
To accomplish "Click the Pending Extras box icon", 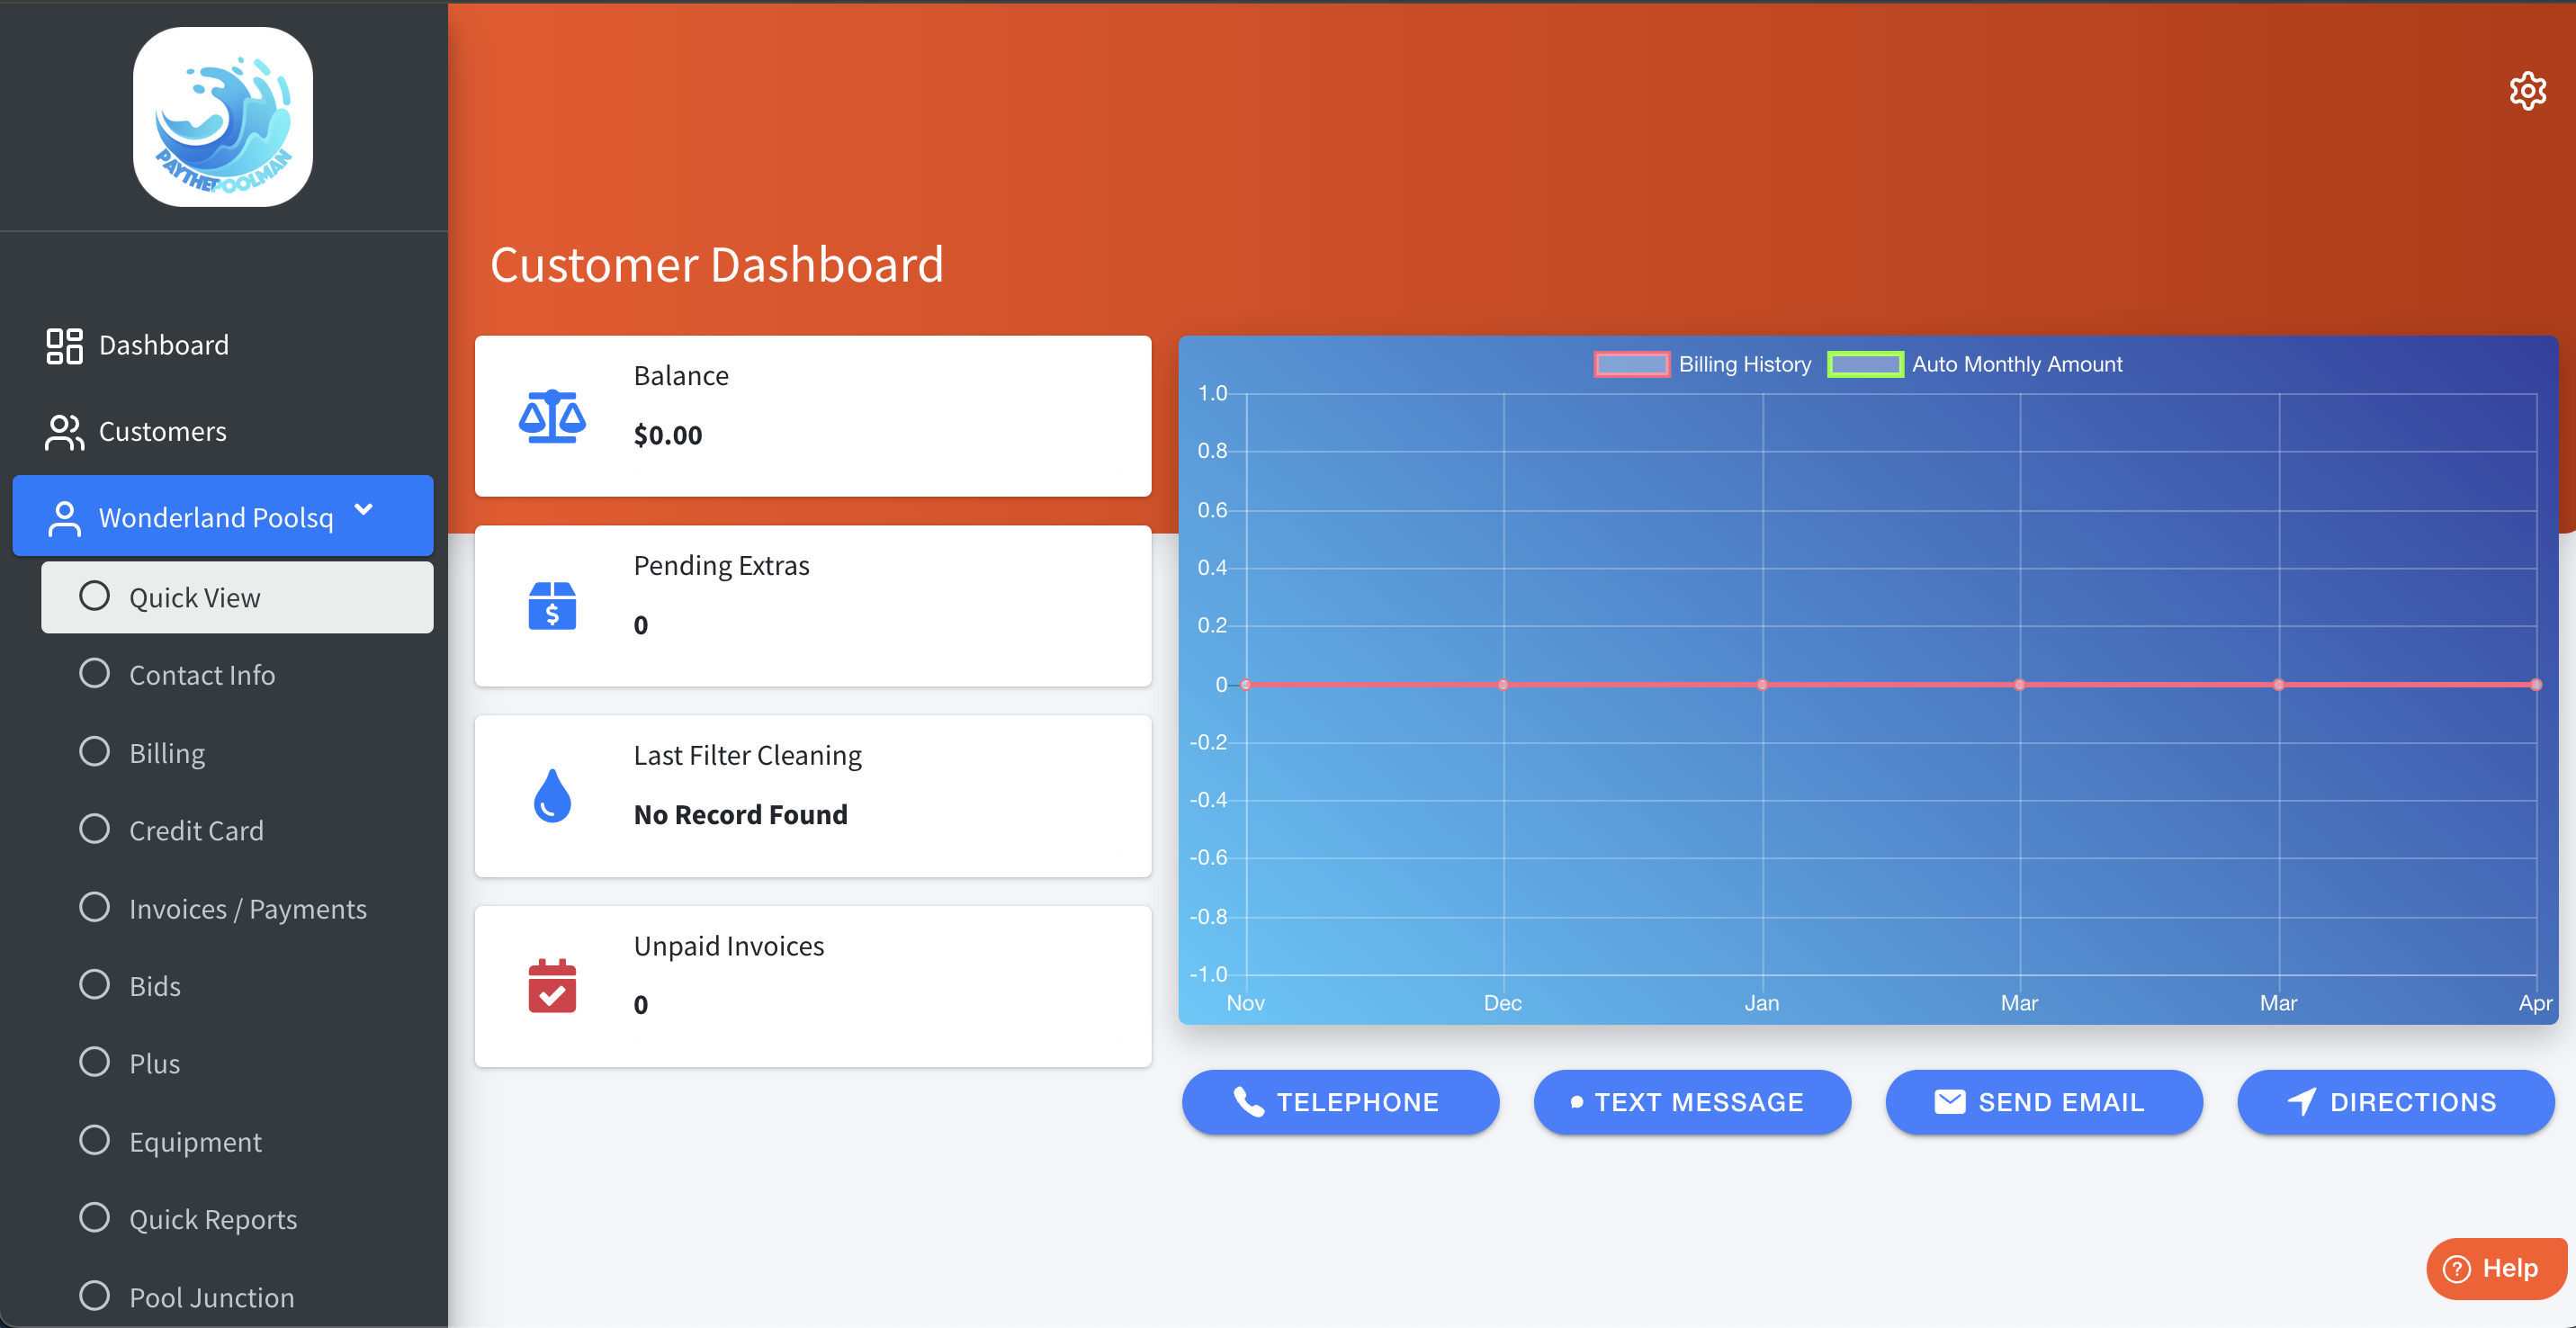I will 552,605.
